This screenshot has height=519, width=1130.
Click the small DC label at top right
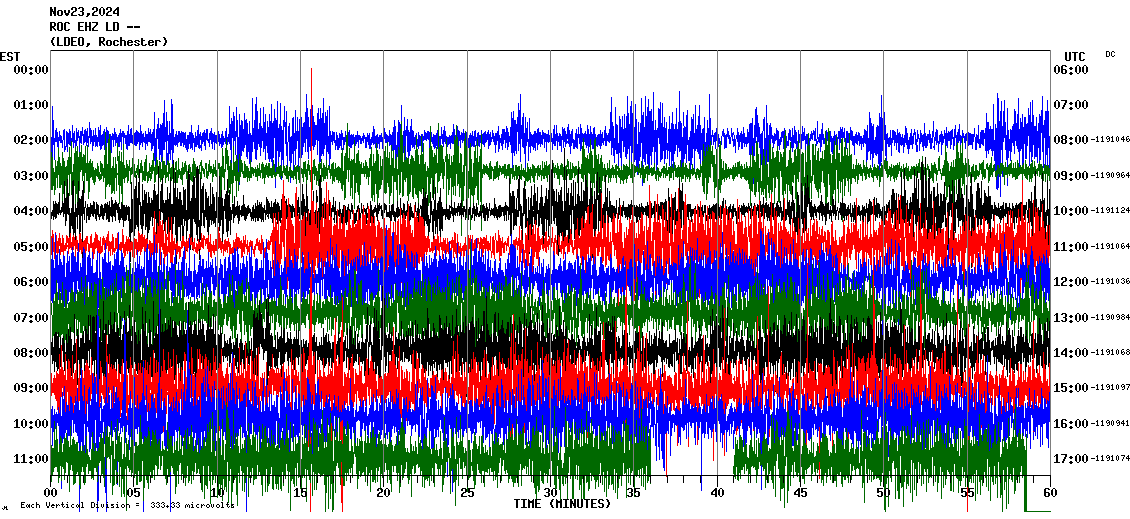(x=1110, y=54)
